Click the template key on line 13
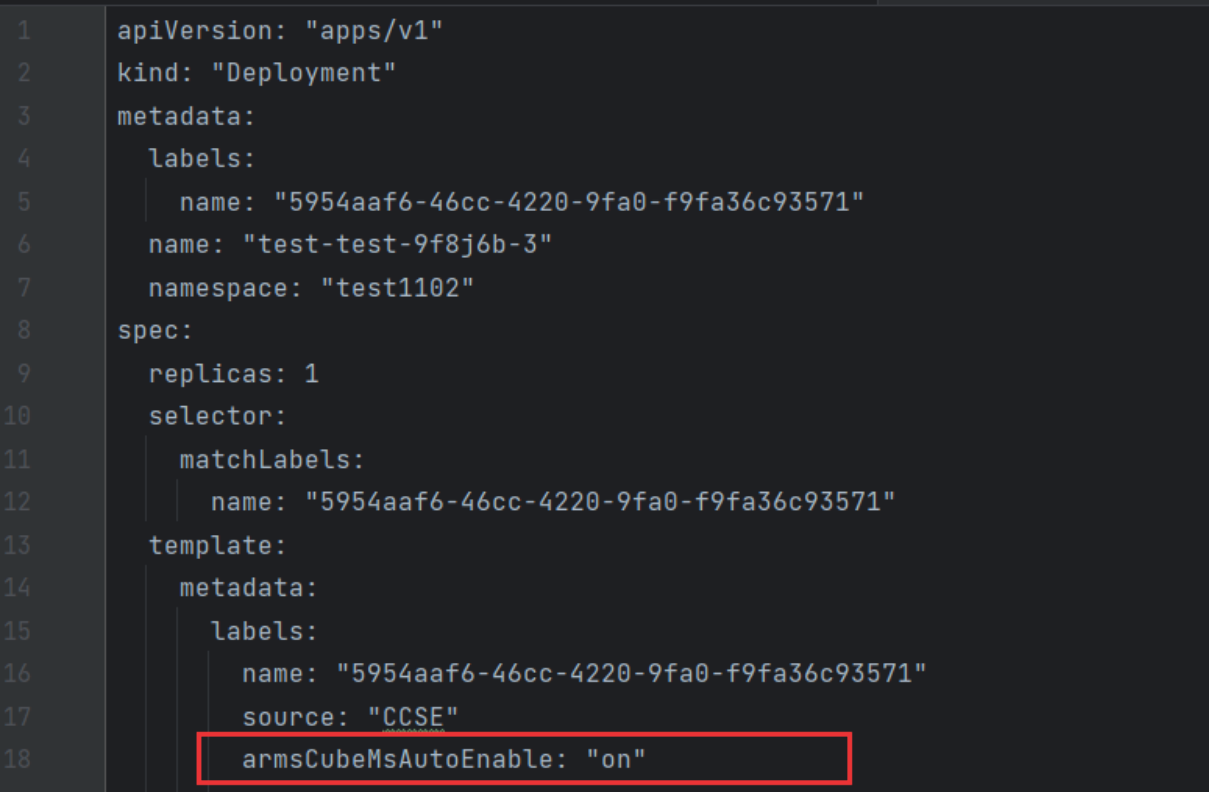Viewport: 1209px width, 792px height. [x=217, y=545]
